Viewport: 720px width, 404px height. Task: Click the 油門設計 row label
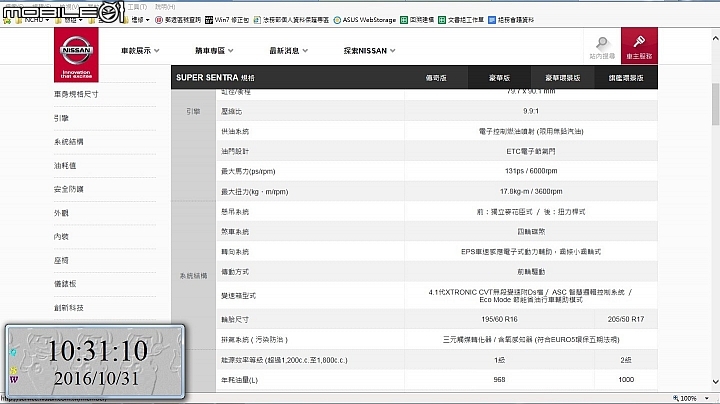tap(235, 151)
